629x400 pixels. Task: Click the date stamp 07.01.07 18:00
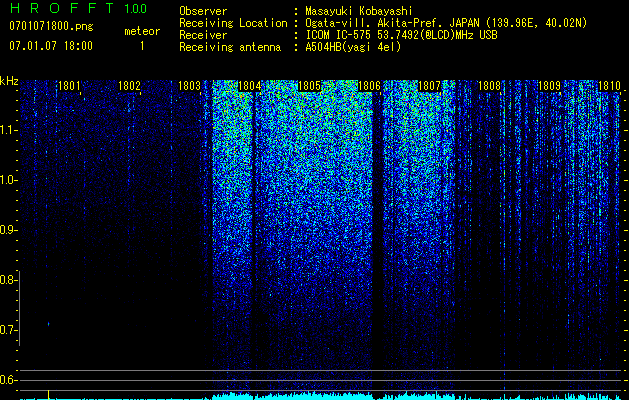coord(51,46)
